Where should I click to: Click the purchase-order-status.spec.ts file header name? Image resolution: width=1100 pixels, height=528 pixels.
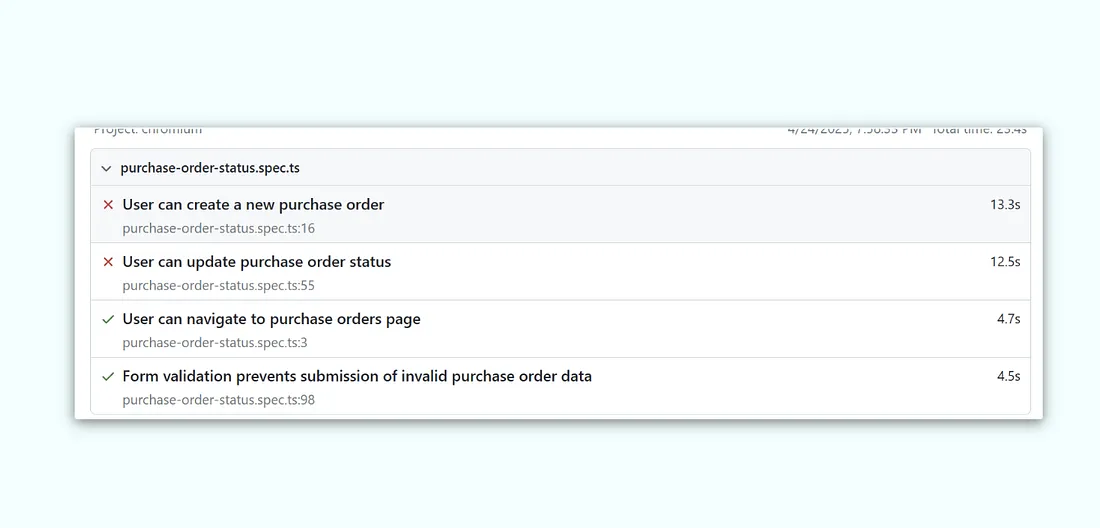210,168
